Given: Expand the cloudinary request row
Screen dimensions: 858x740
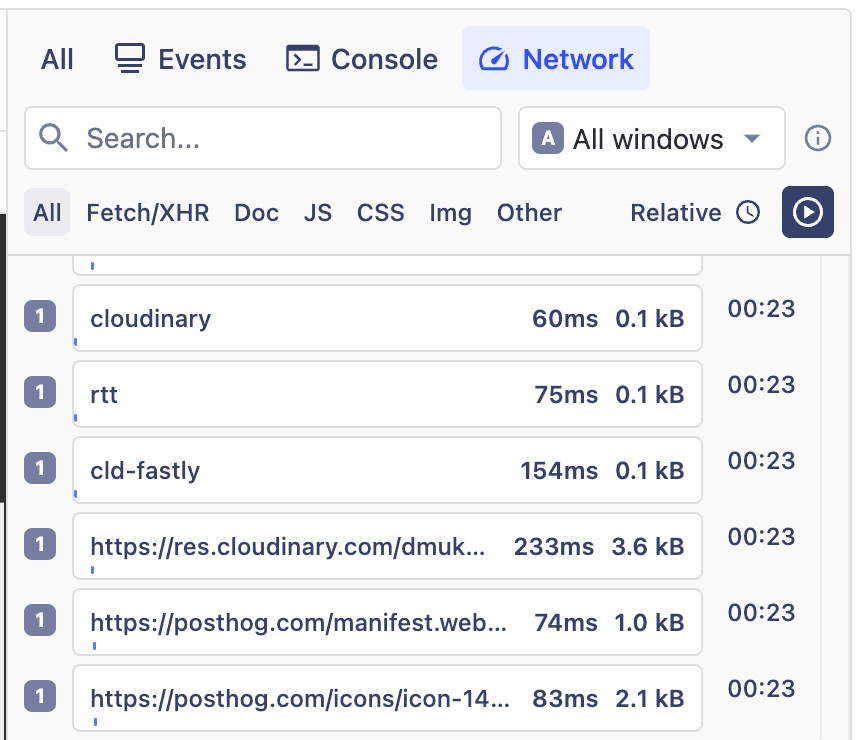Looking at the screenshot, I should click(387, 318).
